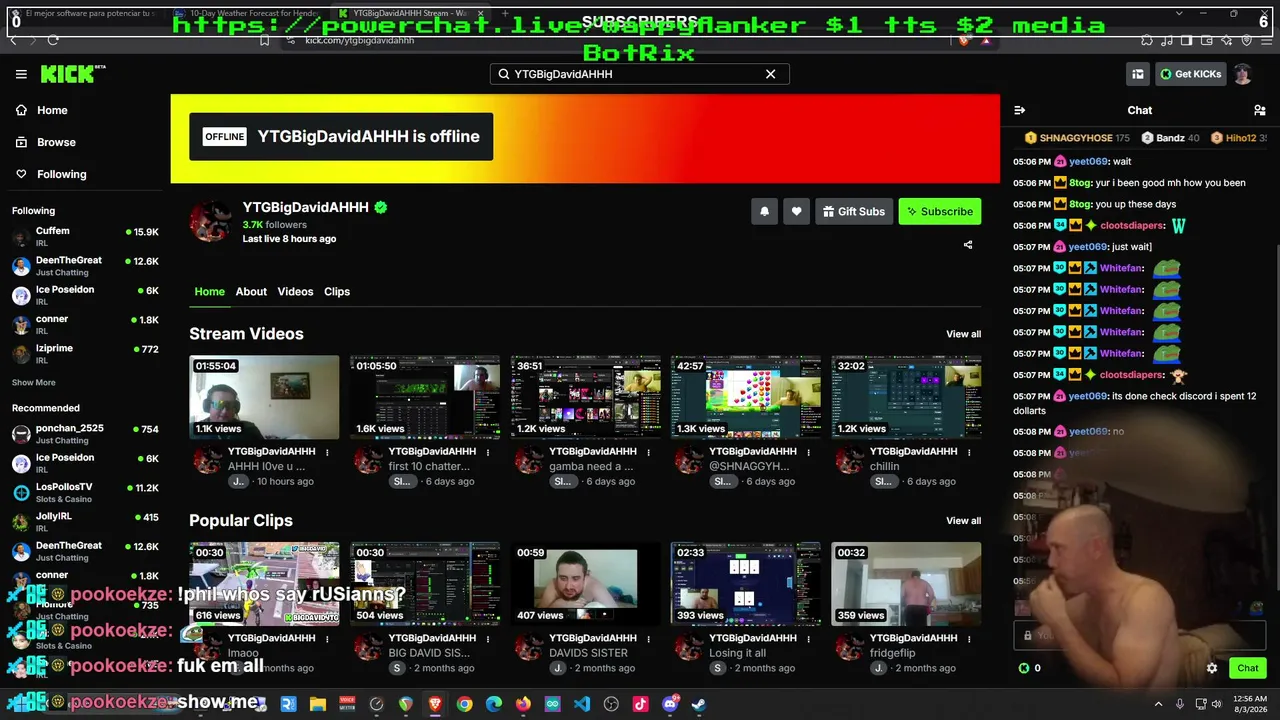Viewport: 1280px width, 720px height.
Task: Click the Get KICKs button
Action: point(1190,74)
